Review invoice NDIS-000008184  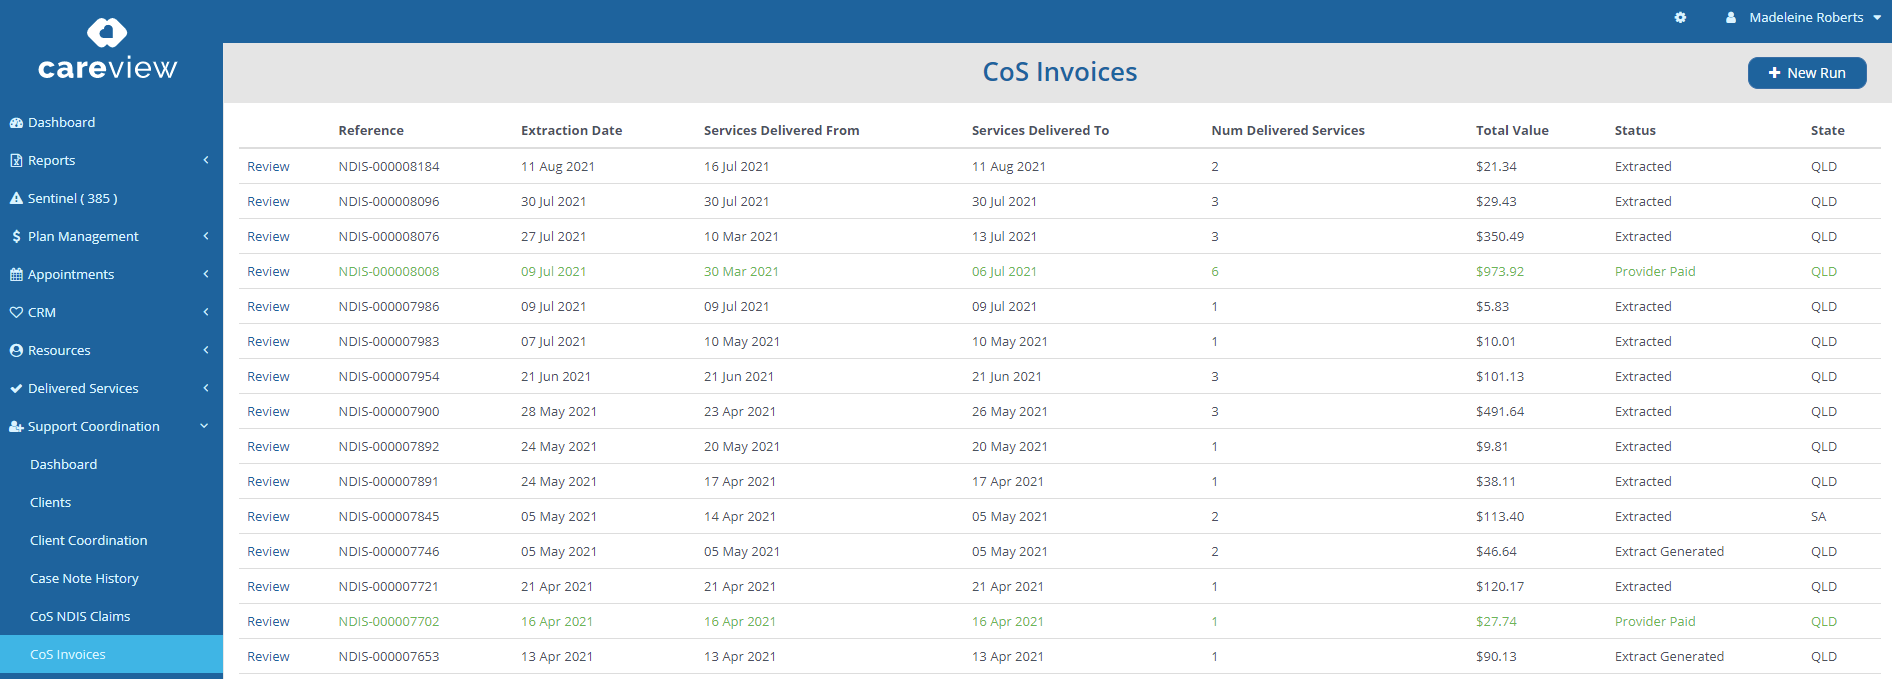(268, 167)
